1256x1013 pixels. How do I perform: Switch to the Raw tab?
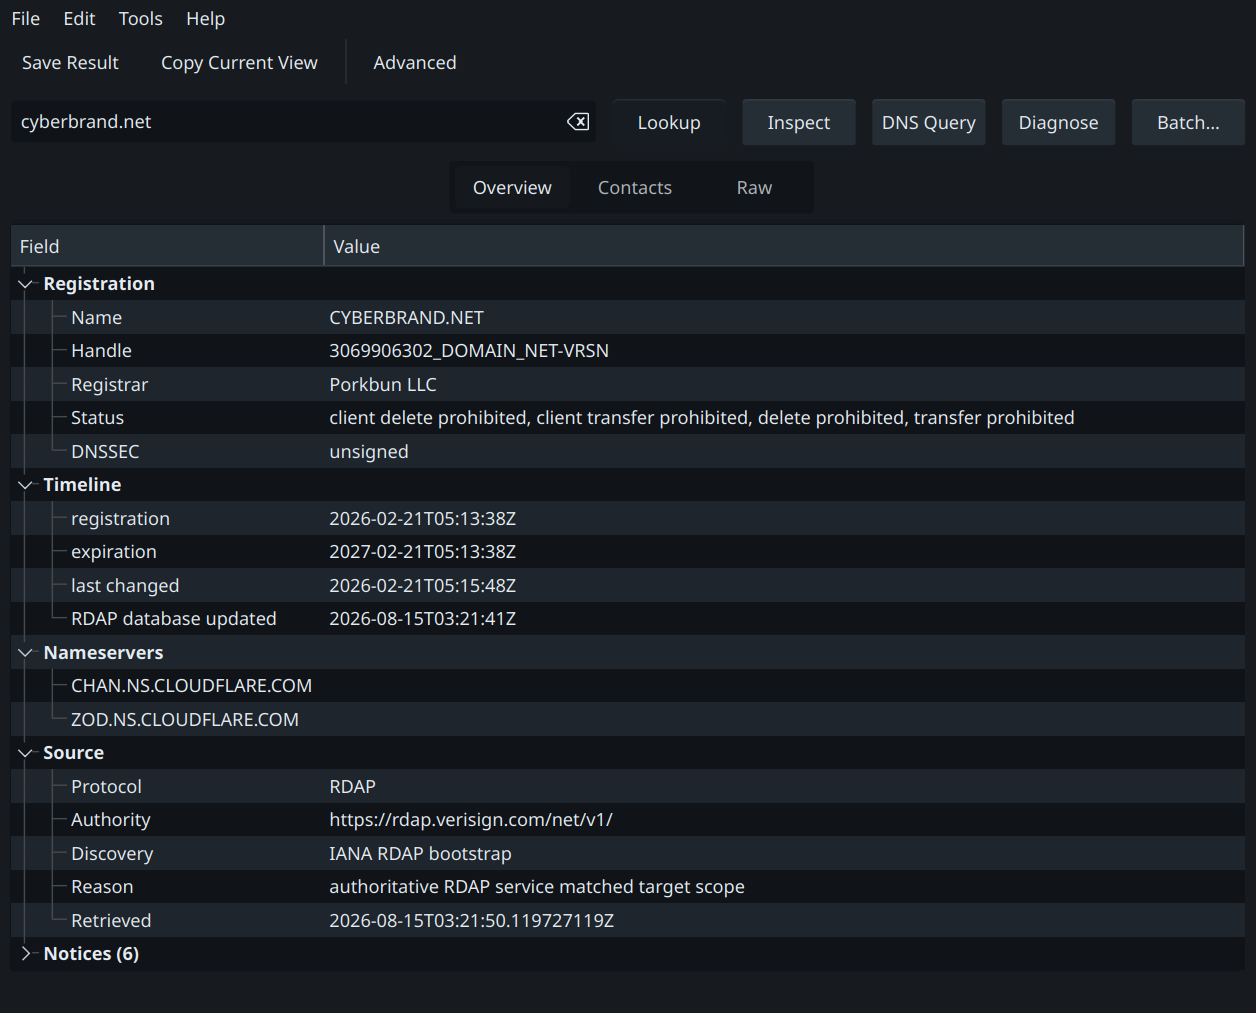[x=754, y=188]
